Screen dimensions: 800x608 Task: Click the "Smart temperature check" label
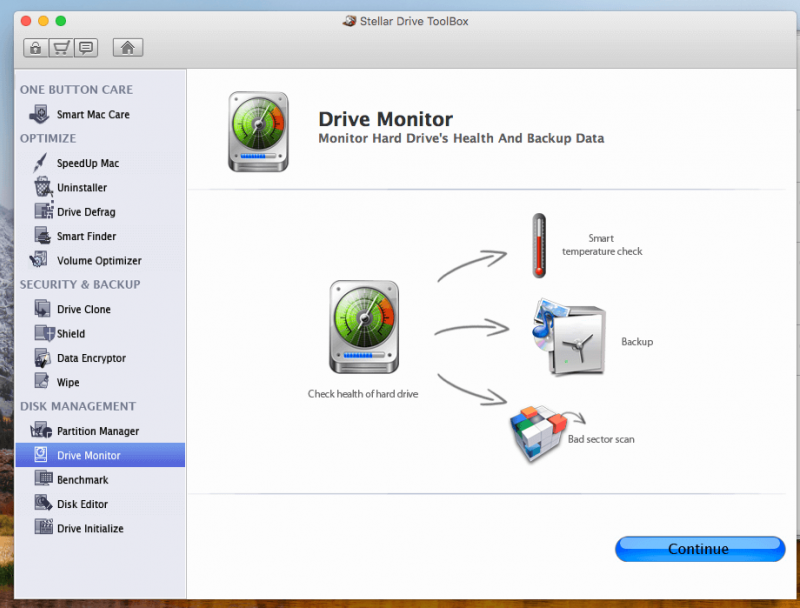click(602, 245)
